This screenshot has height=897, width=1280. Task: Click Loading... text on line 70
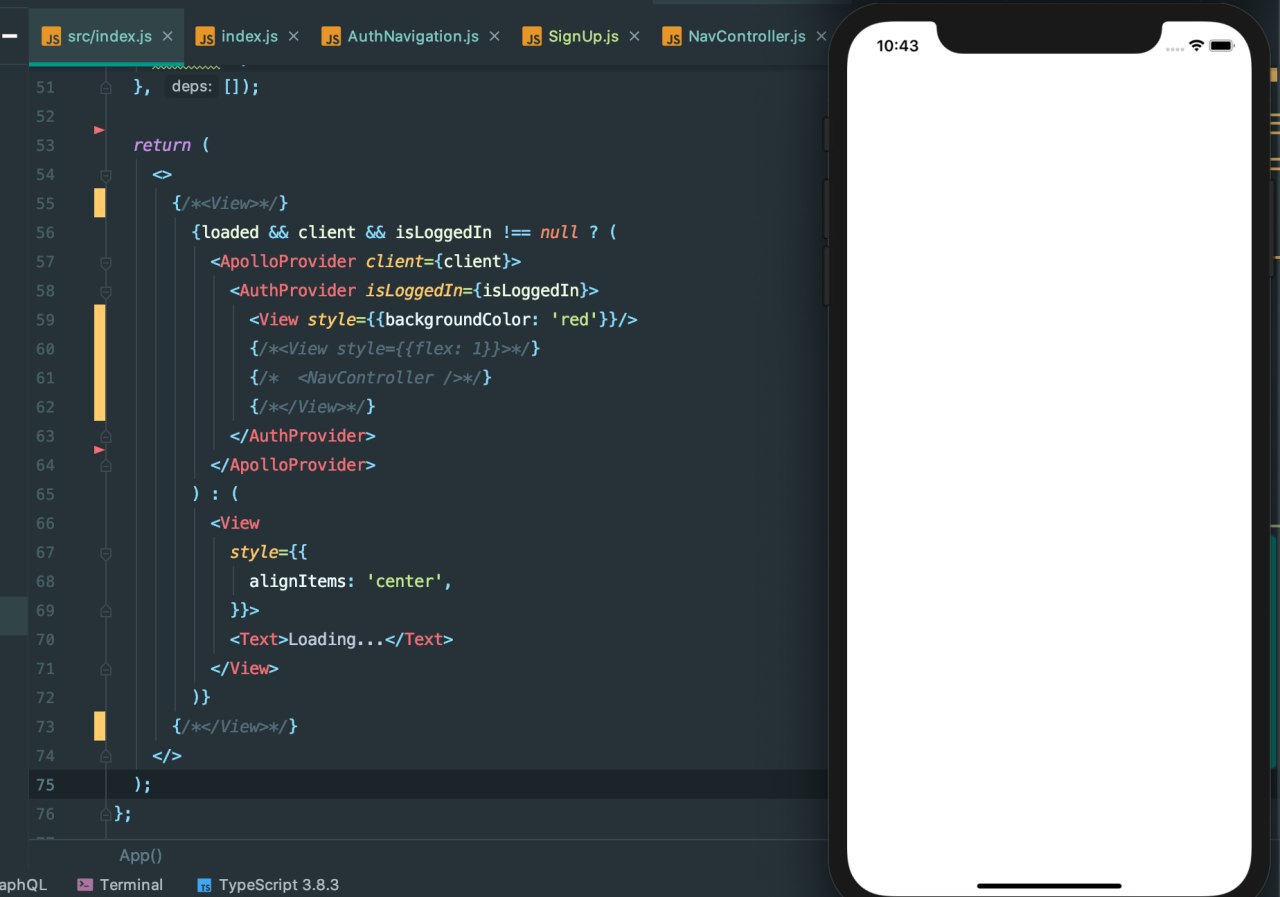[x=336, y=639]
